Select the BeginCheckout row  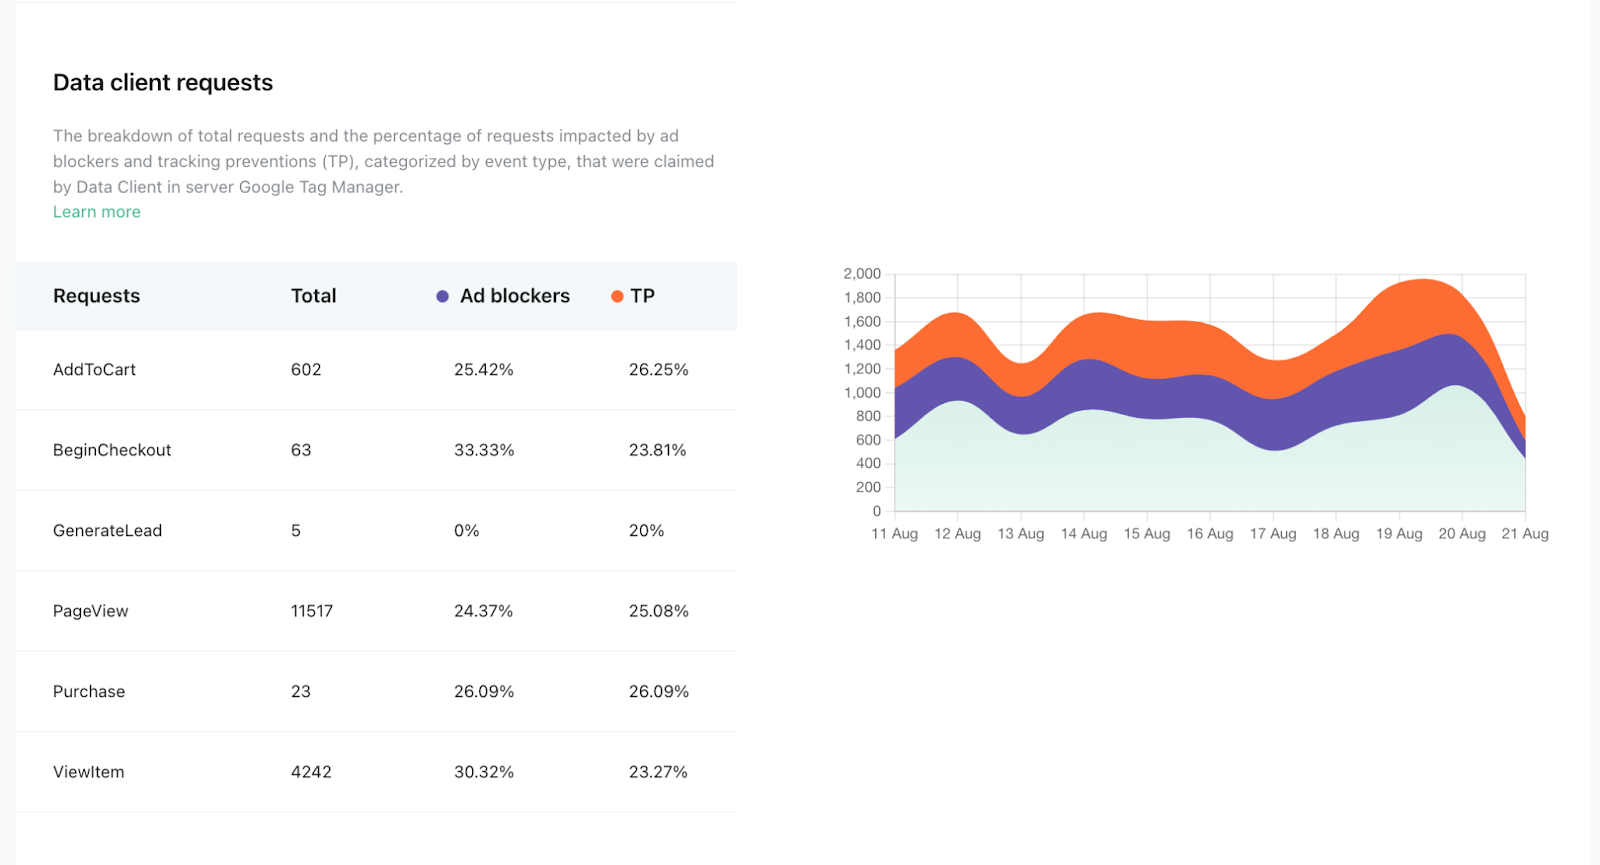tap(112, 450)
